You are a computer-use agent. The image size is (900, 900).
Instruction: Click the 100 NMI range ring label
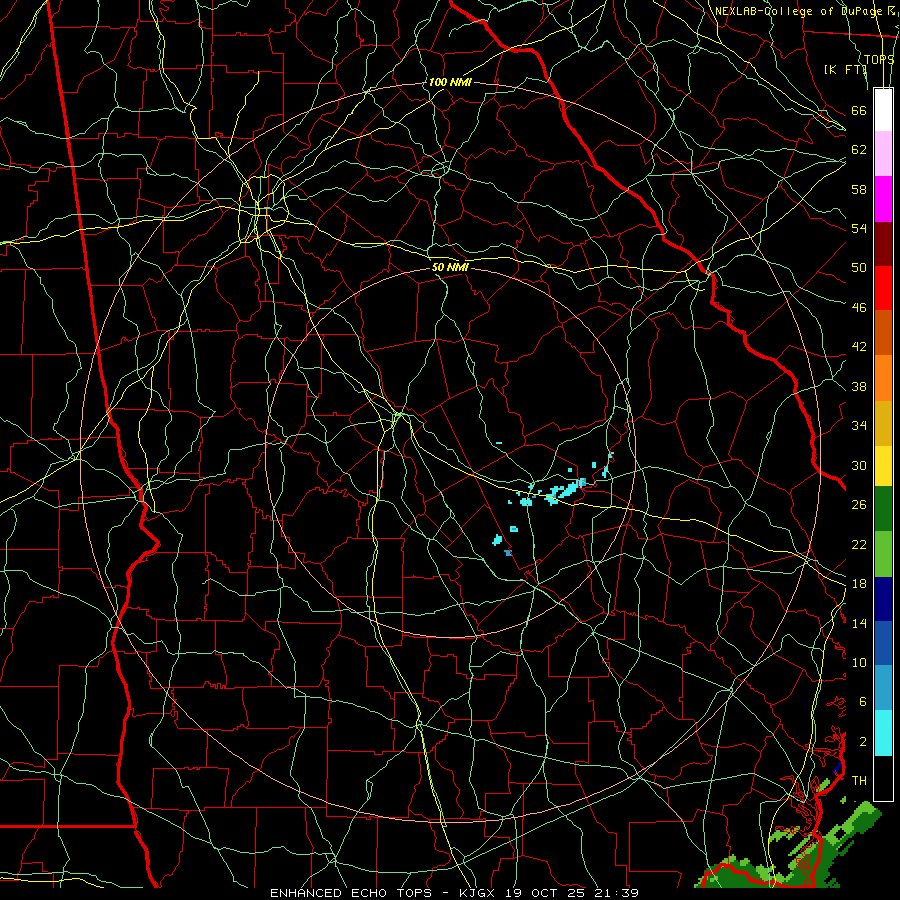click(449, 82)
